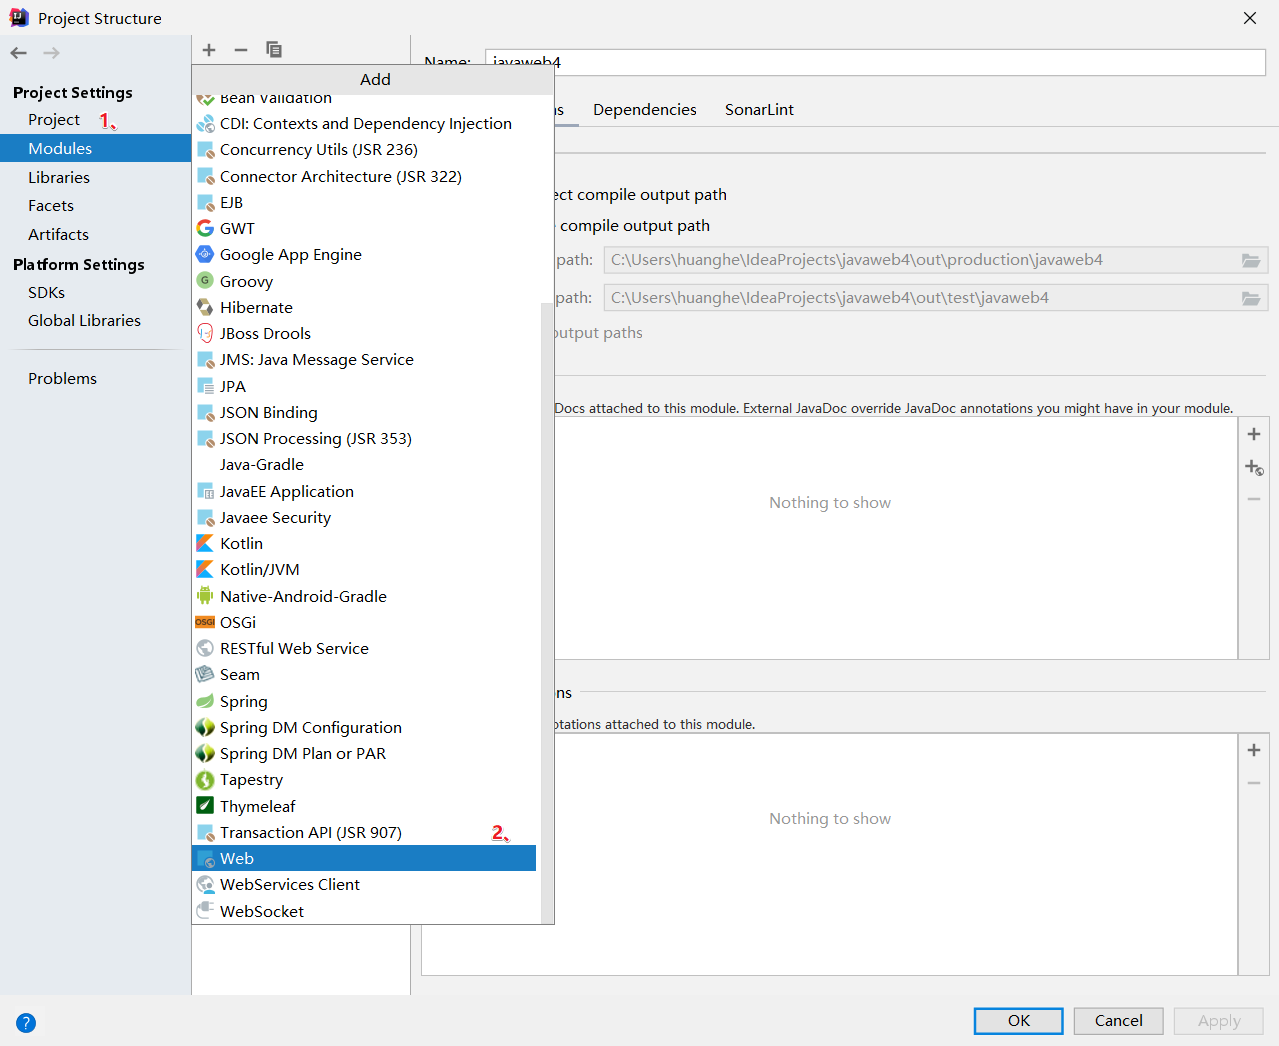Select the GWT framework icon
Screen dimensions: 1279x1046
tap(205, 228)
